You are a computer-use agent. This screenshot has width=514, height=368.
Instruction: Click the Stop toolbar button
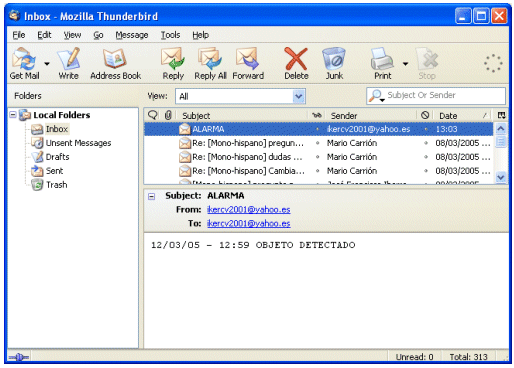coord(427,63)
